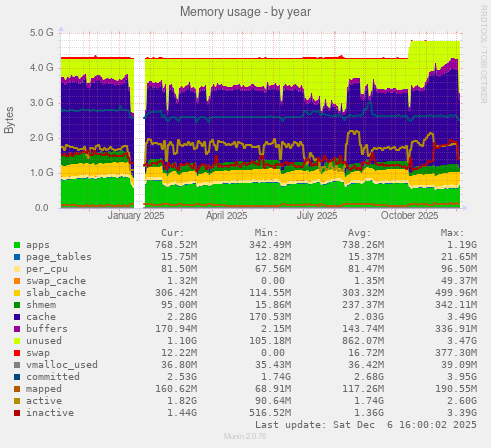The width and height of the screenshot is (491, 448).
Task: Click the 'January 2025' axis label
Action: tap(136, 216)
